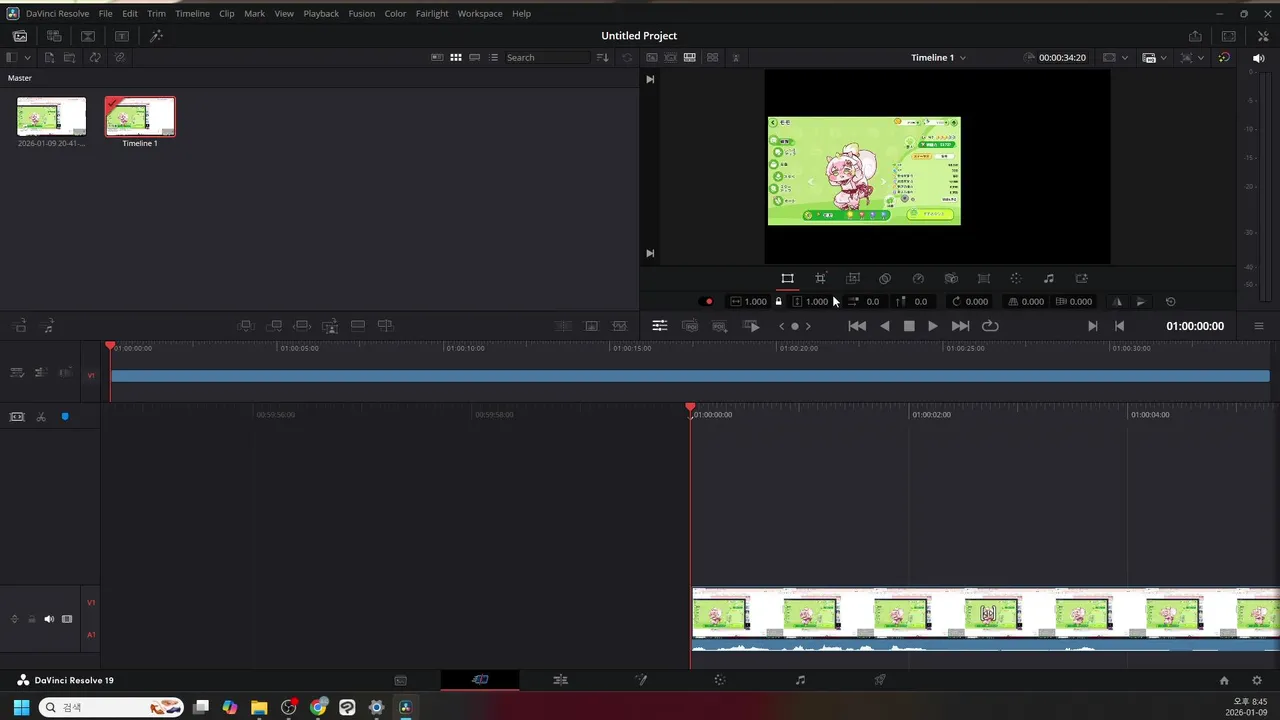Select the Speed tool icon
This screenshot has width=1280, height=720.
click(x=918, y=279)
